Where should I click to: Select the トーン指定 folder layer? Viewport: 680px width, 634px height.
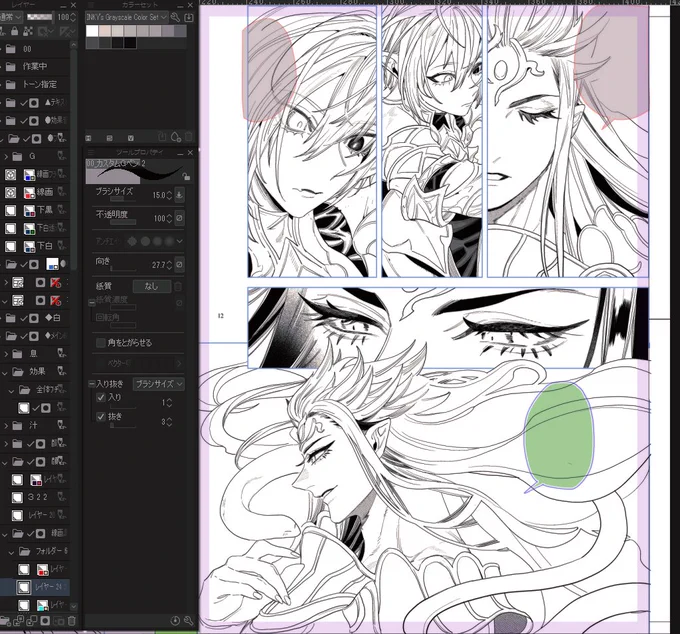point(35,84)
